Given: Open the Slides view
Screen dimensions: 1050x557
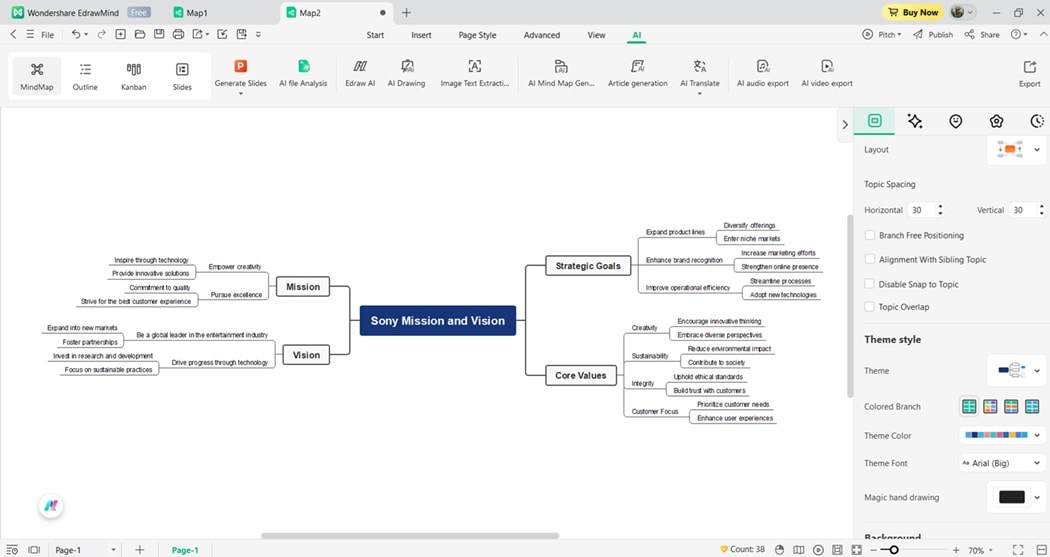Looking at the screenshot, I should tap(182, 76).
